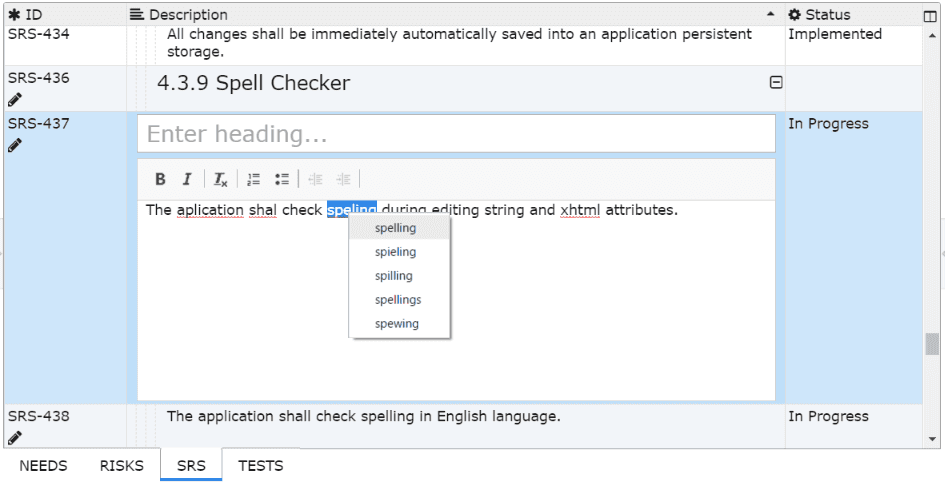The image size is (945, 486).
Task: Sort by the Description column header
Action: pyautogui.click(x=188, y=15)
